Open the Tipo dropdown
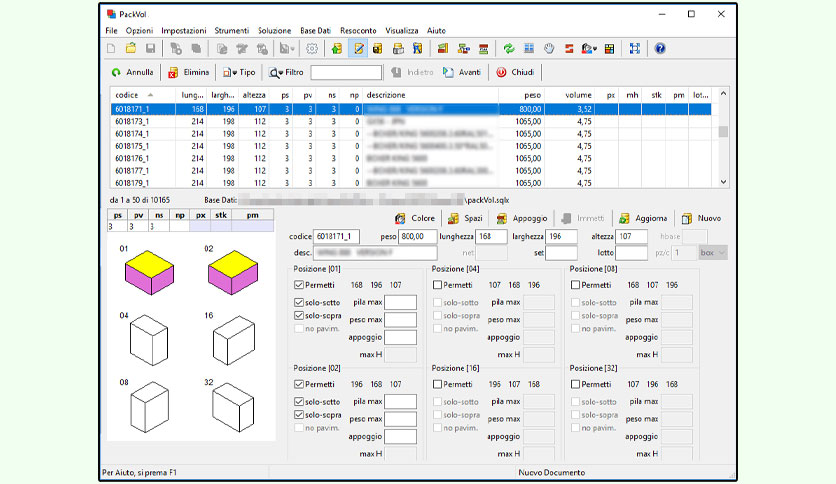836x484 pixels. pos(239,72)
